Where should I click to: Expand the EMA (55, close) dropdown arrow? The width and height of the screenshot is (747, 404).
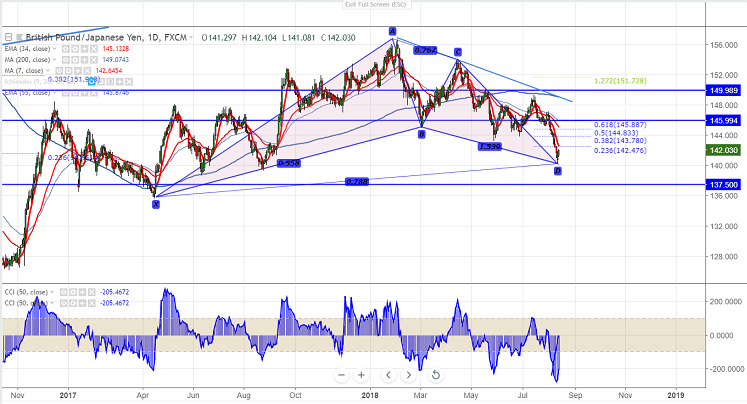pos(55,92)
